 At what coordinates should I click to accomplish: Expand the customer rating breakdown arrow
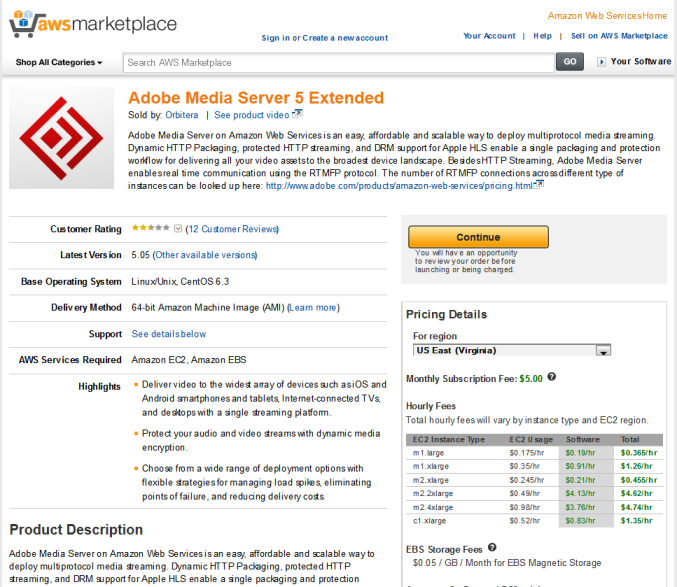178,229
